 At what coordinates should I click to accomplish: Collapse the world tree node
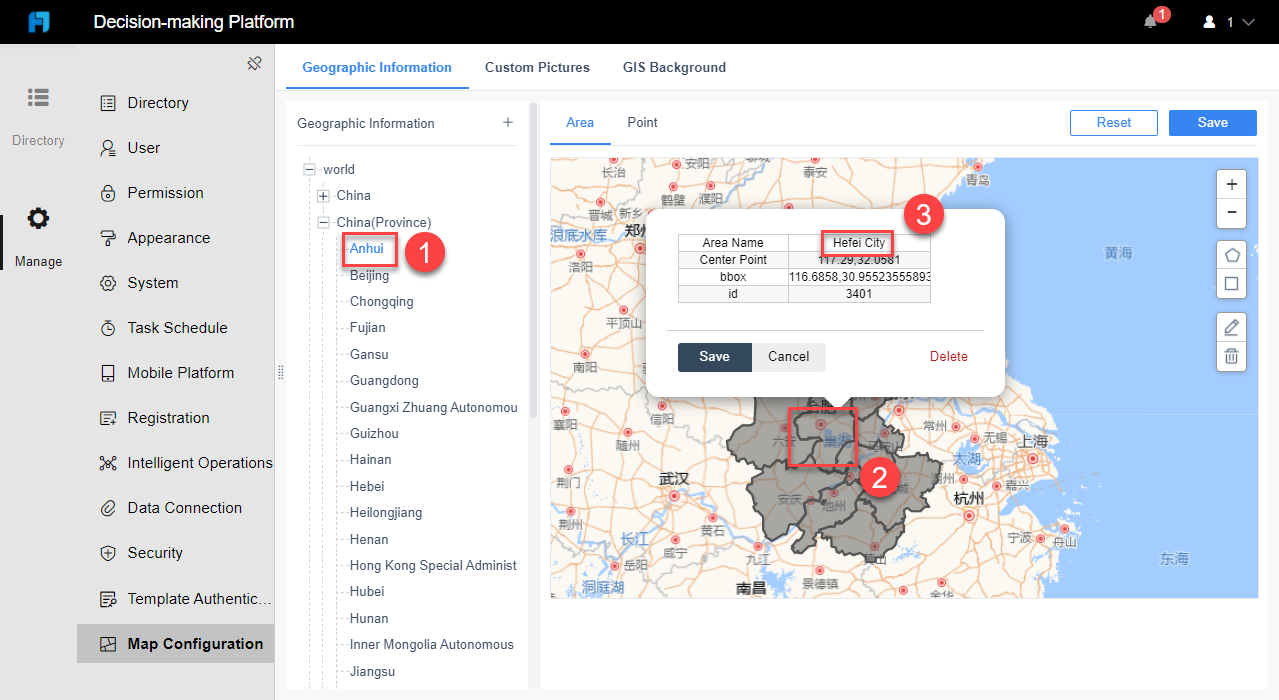(x=309, y=169)
